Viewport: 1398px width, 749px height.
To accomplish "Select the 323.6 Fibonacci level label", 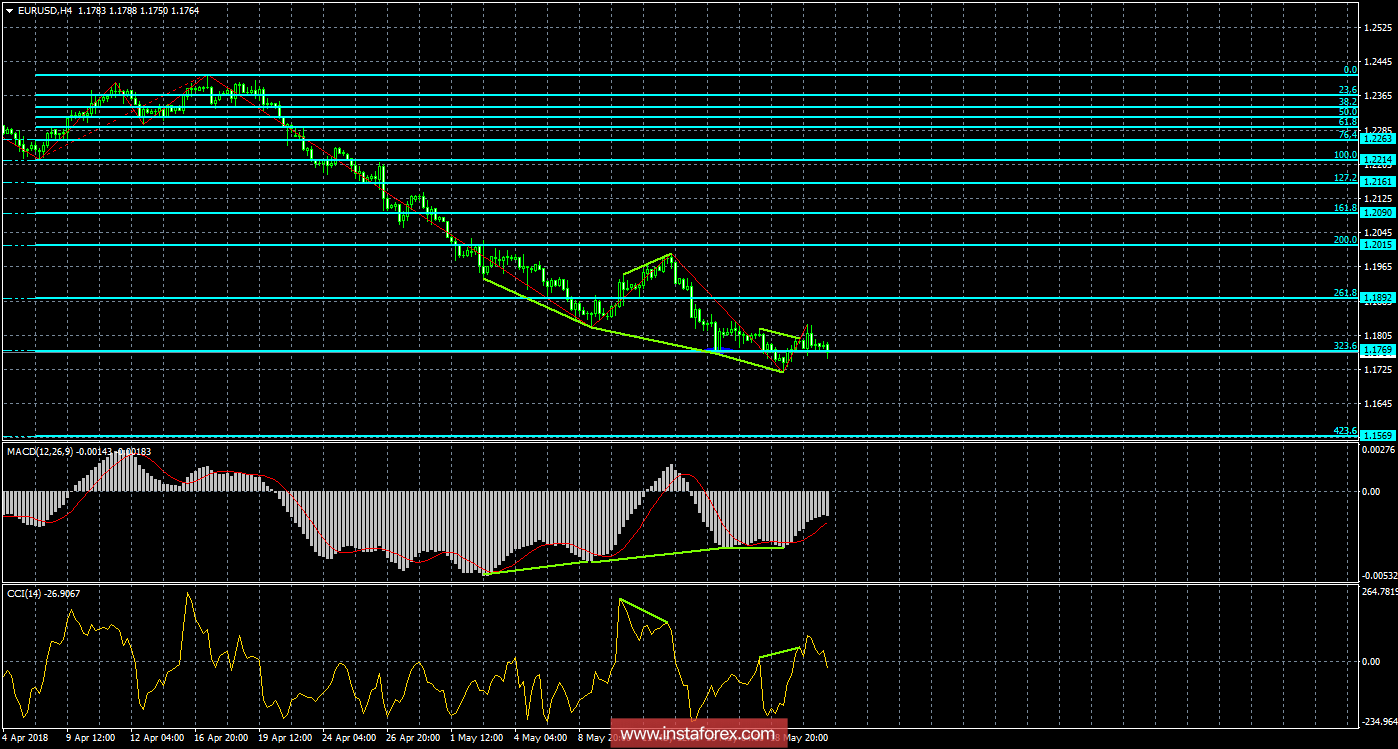I will click(1345, 345).
